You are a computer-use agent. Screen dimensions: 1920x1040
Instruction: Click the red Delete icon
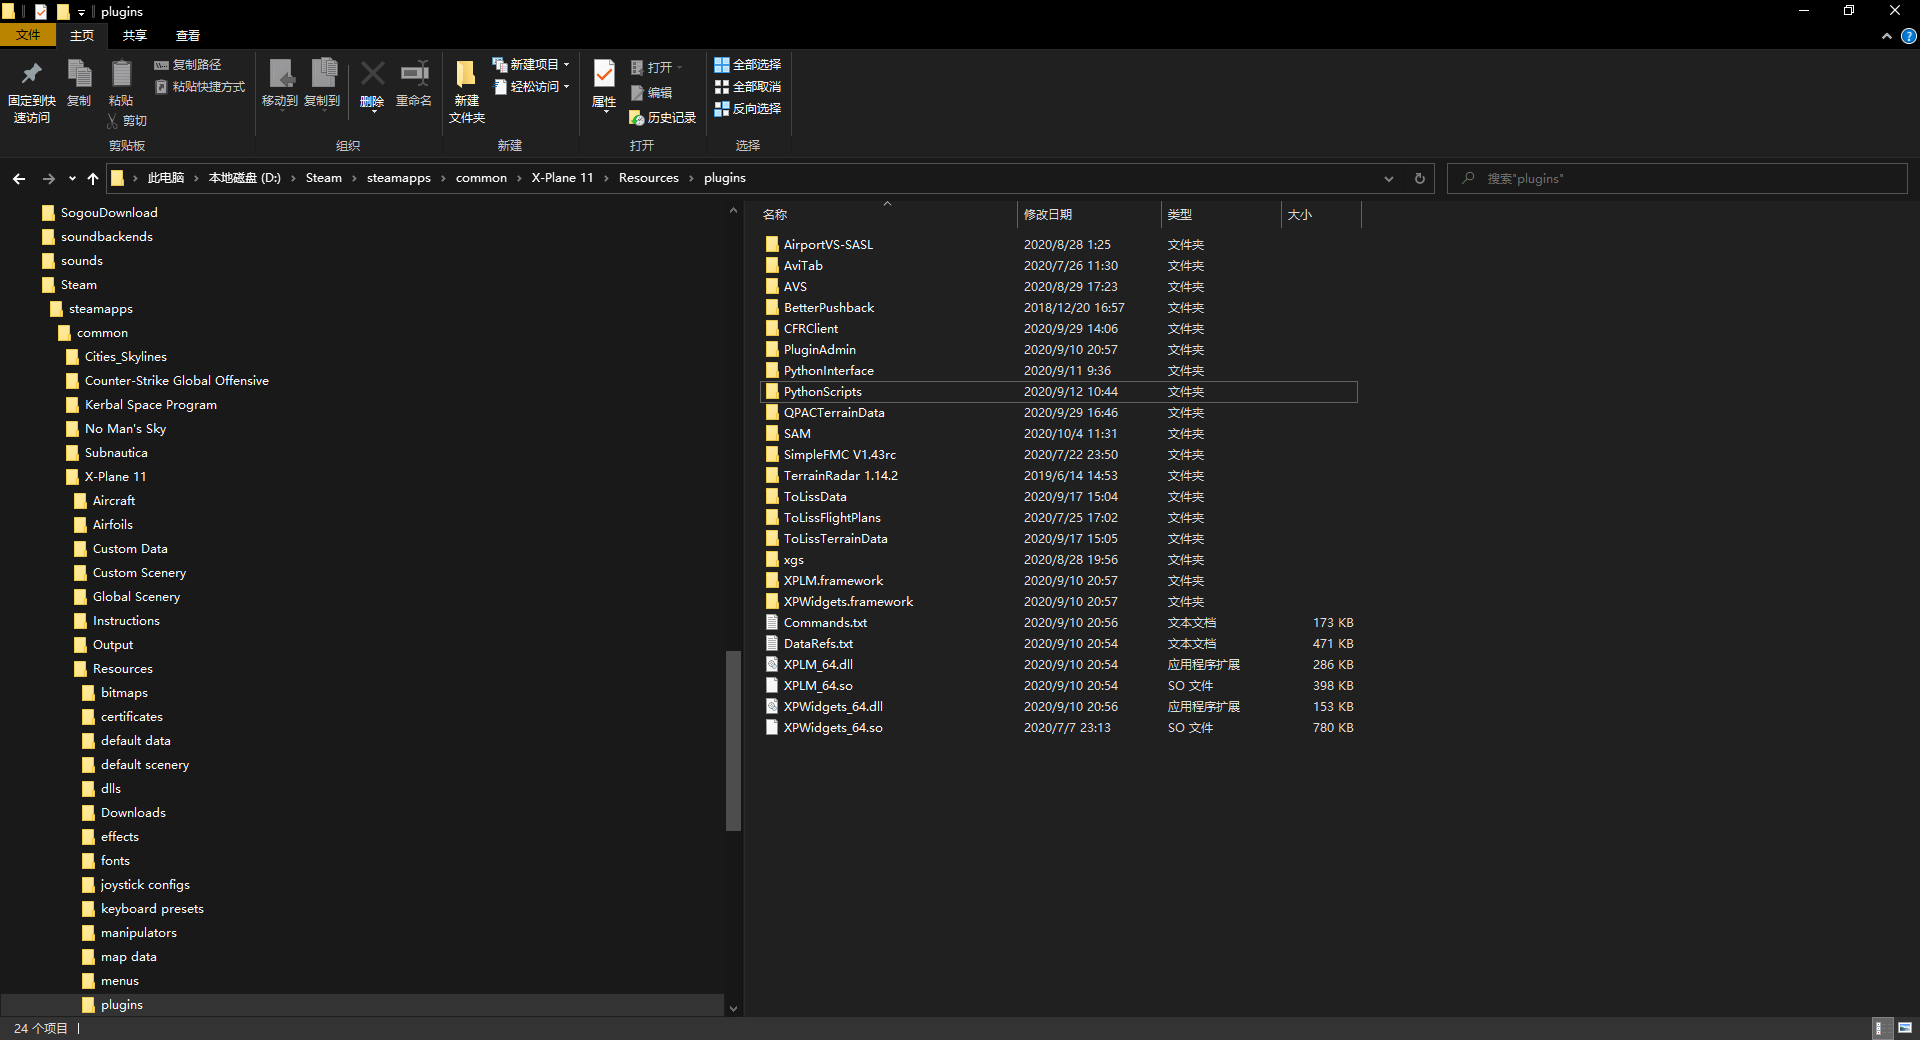[x=372, y=85]
